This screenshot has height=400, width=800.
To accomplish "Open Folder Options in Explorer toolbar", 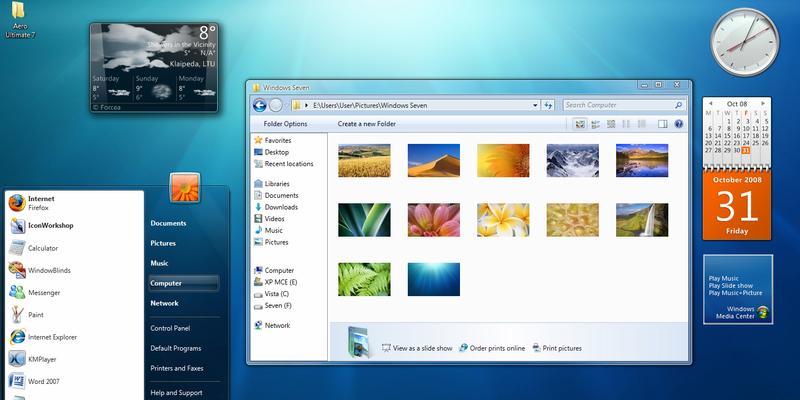I will (285, 124).
